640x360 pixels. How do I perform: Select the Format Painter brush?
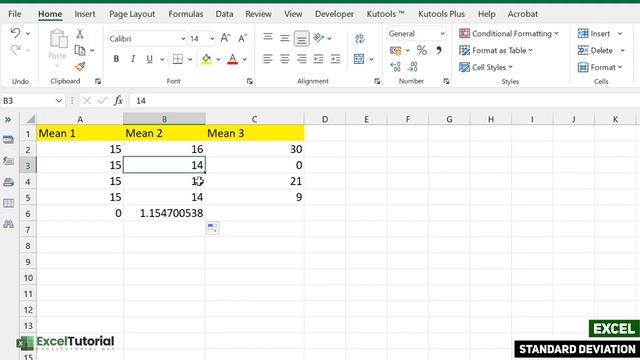pyautogui.click(x=80, y=67)
